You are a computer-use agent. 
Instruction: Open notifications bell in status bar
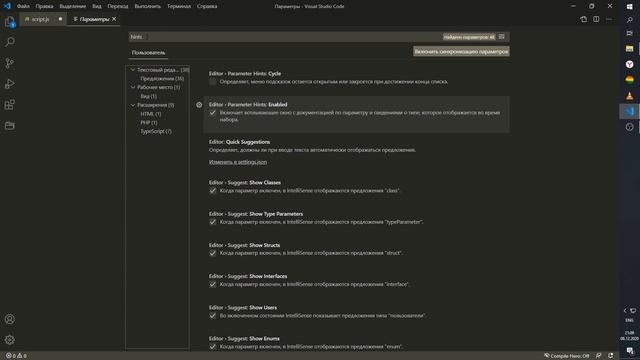click(611, 356)
